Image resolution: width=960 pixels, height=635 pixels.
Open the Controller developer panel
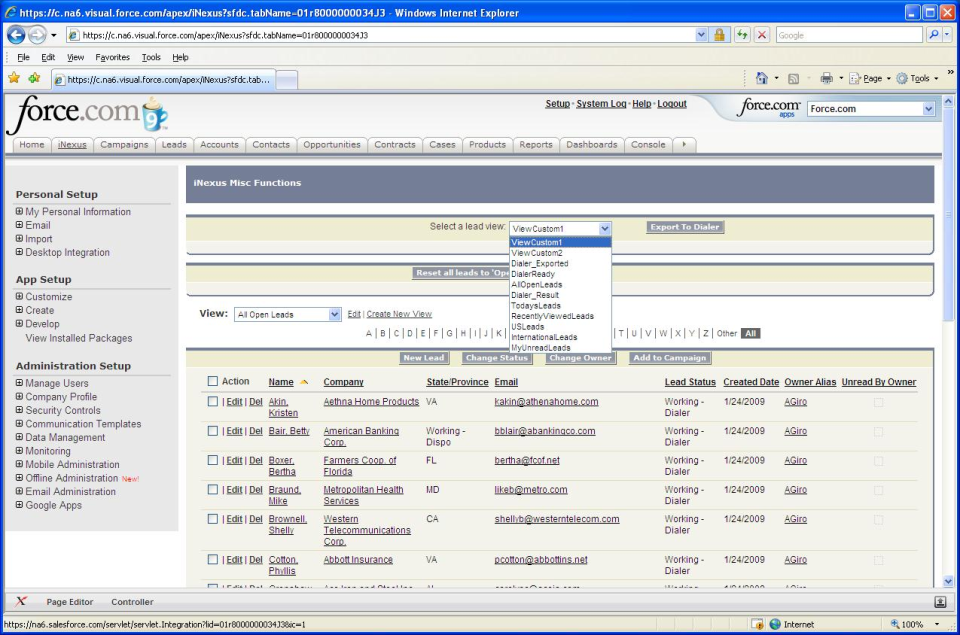click(x=132, y=601)
